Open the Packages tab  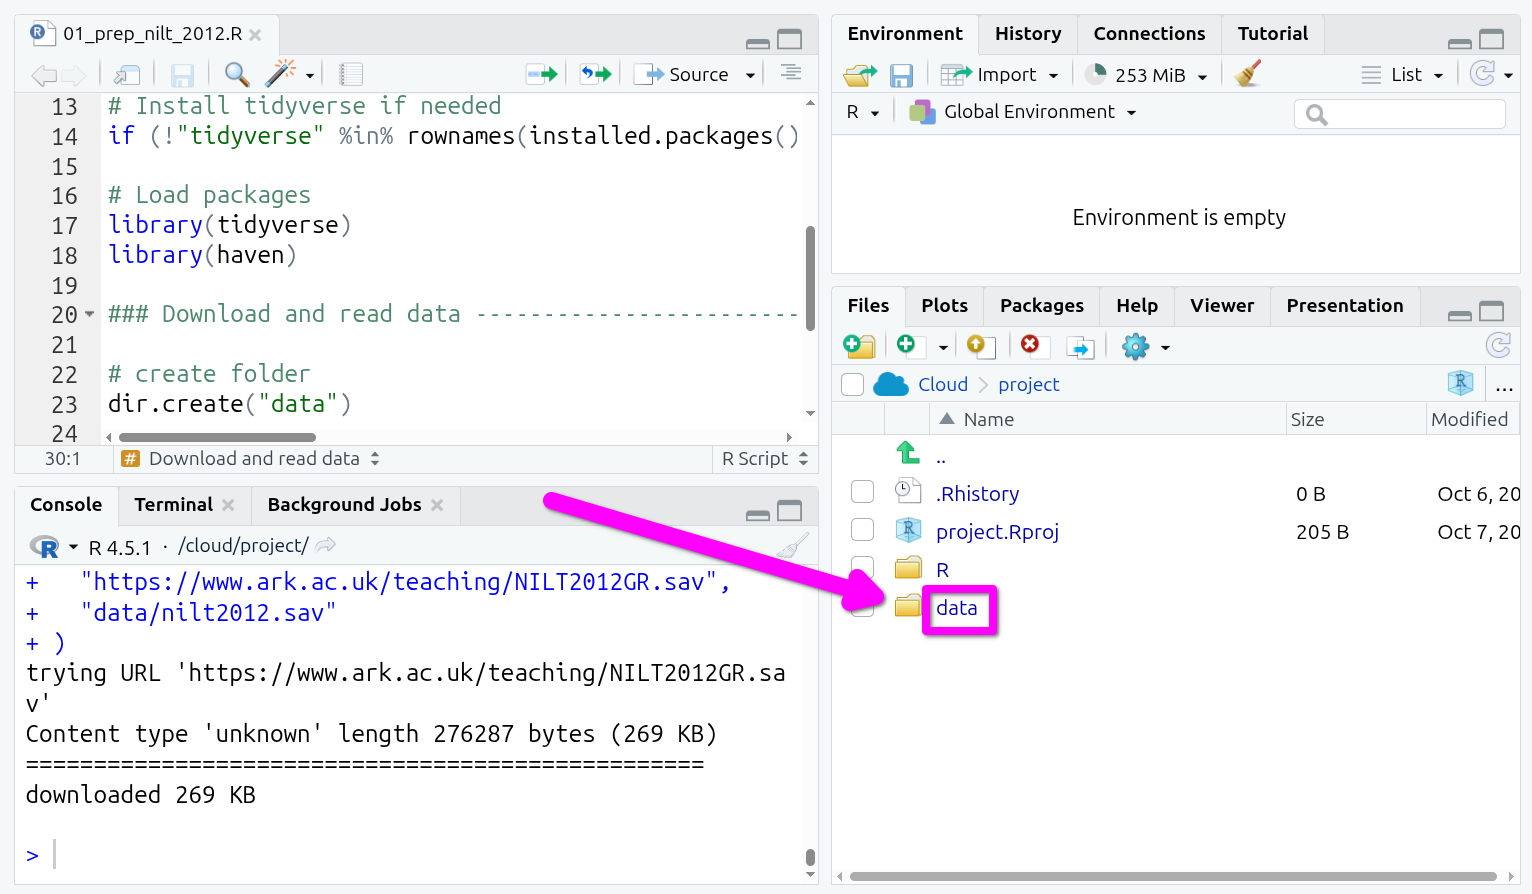point(1041,306)
